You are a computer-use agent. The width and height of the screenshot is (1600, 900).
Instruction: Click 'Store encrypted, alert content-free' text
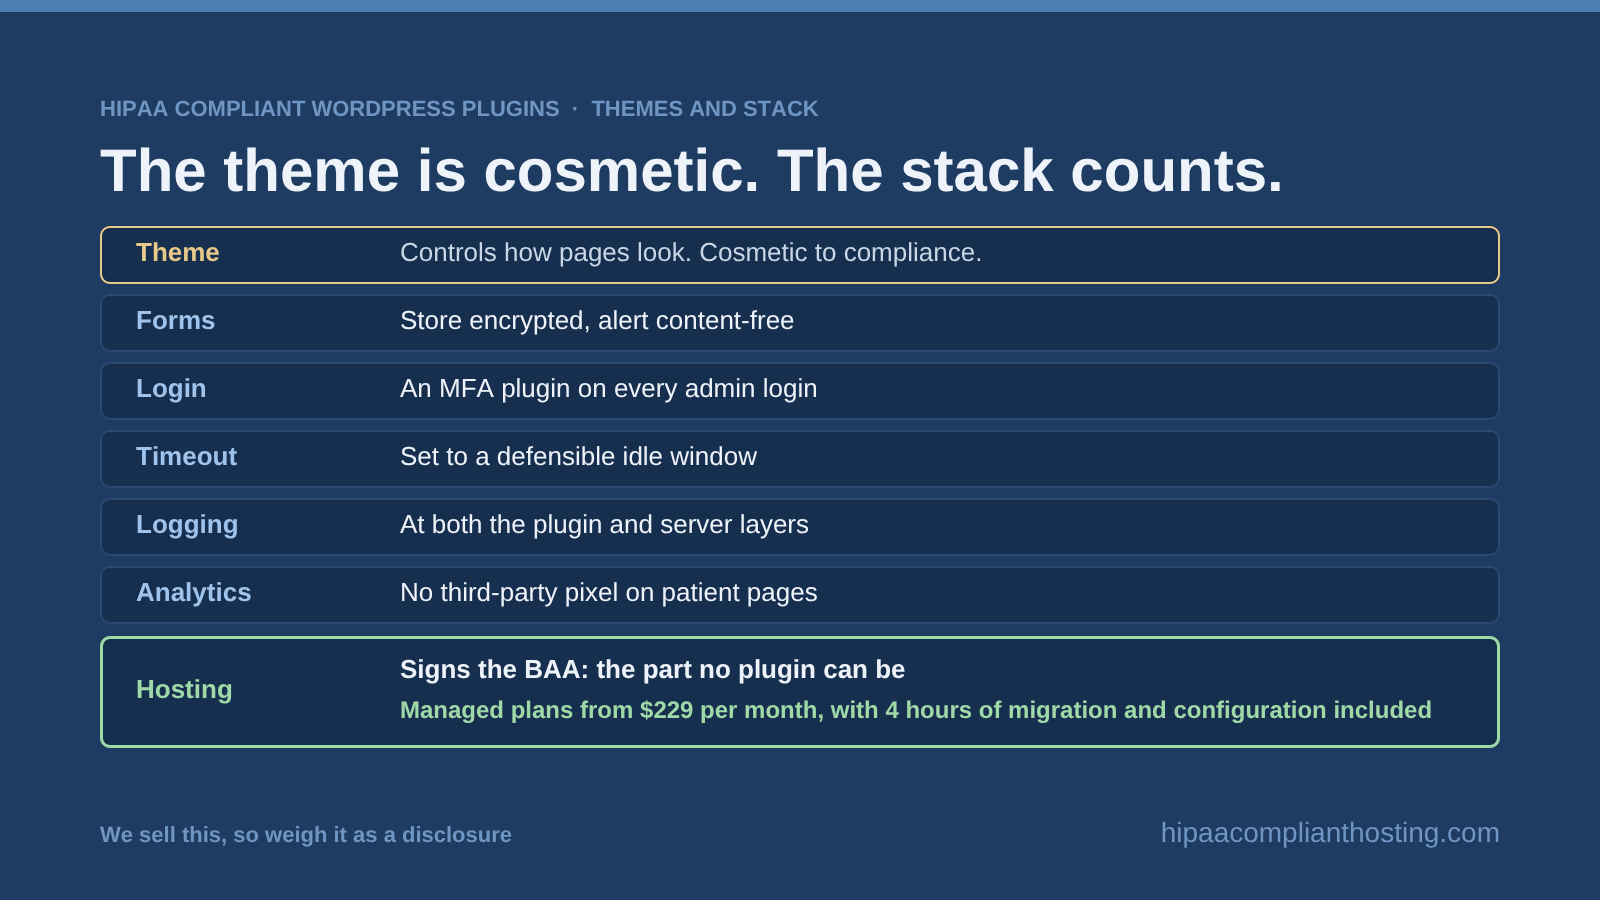point(597,321)
